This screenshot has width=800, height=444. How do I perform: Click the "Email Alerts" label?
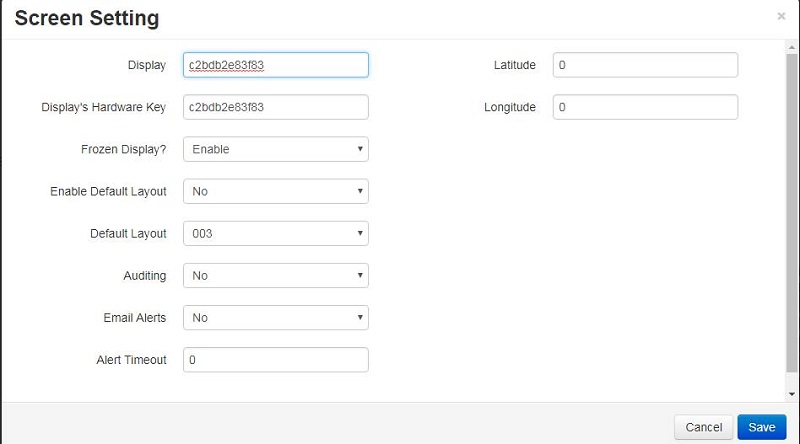coord(135,317)
